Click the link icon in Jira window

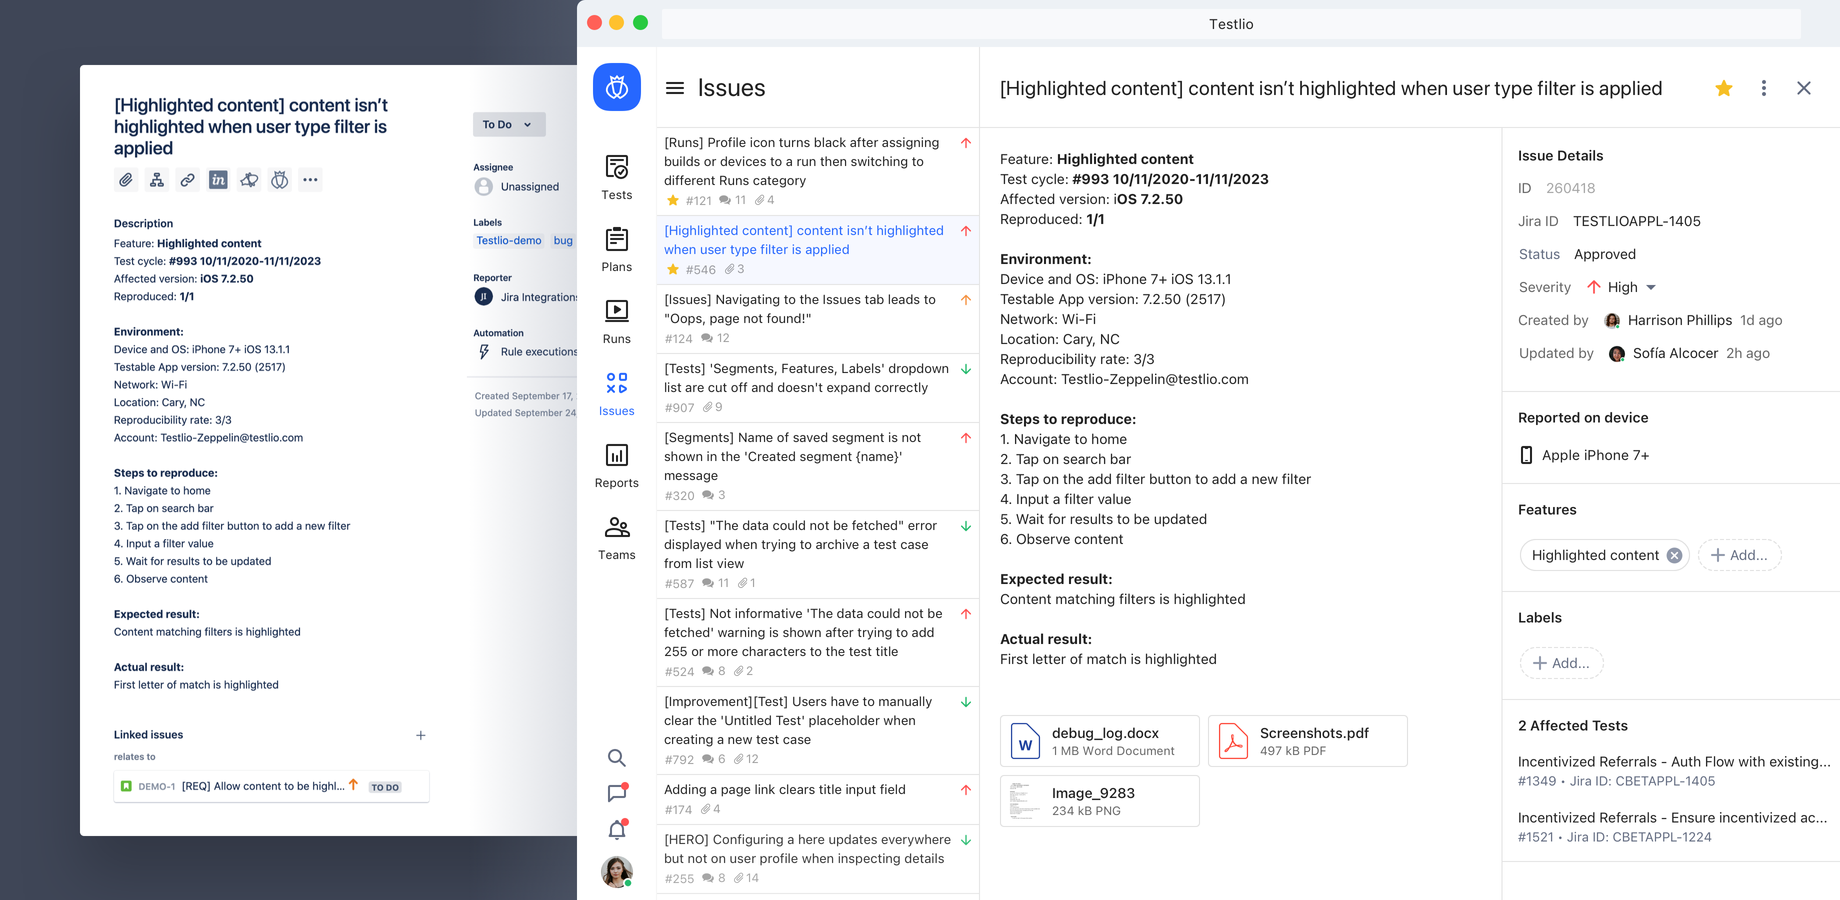(187, 180)
